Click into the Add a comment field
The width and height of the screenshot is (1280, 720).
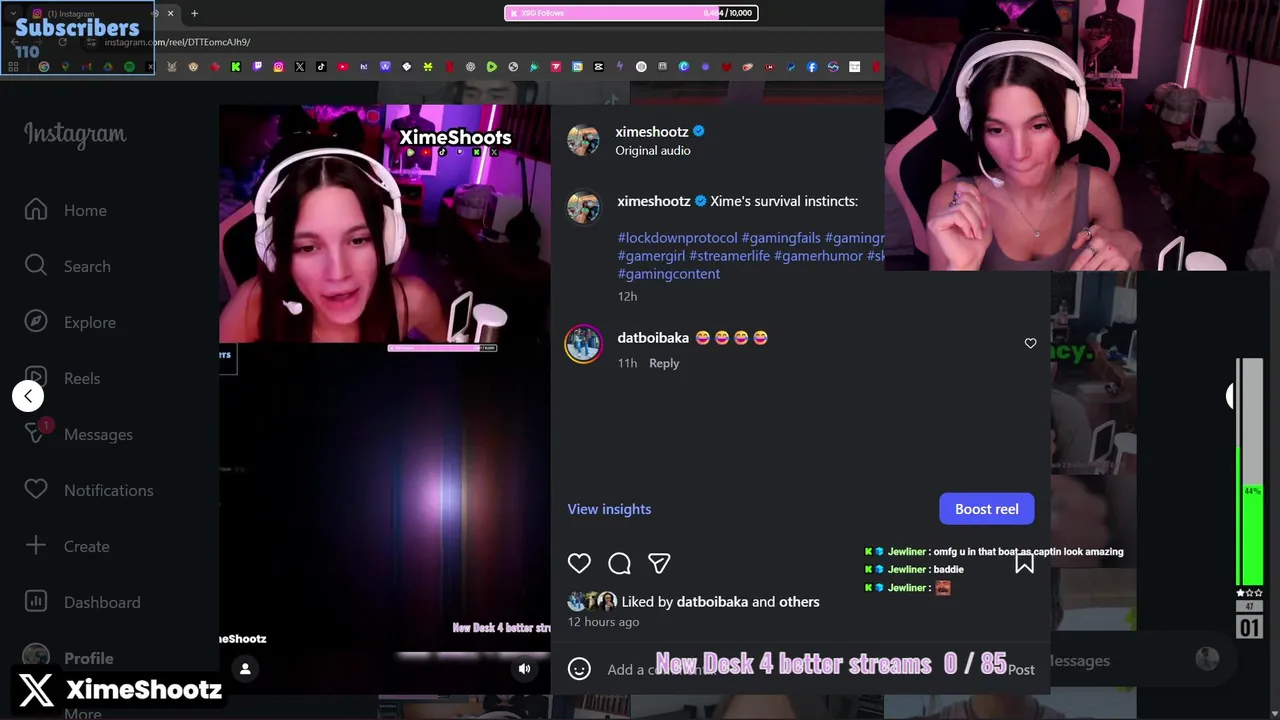pos(800,670)
